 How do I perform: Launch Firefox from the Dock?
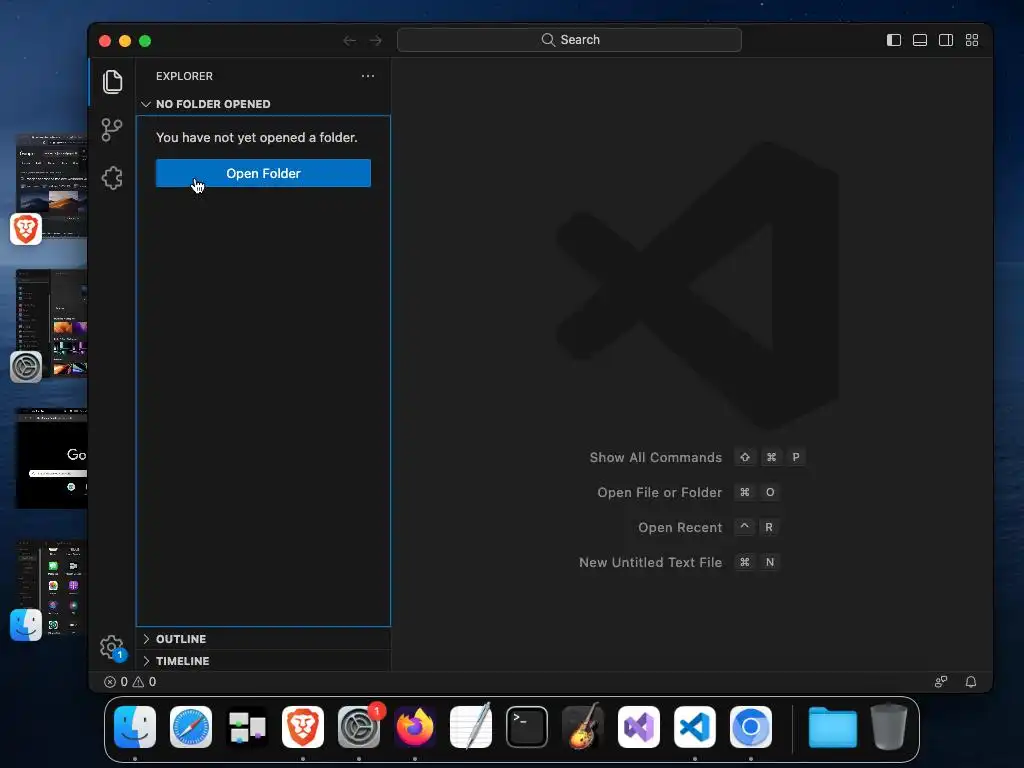(415, 727)
